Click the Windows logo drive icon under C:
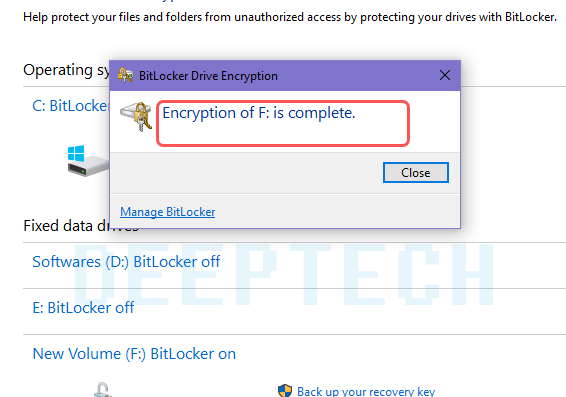 [88, 161]
